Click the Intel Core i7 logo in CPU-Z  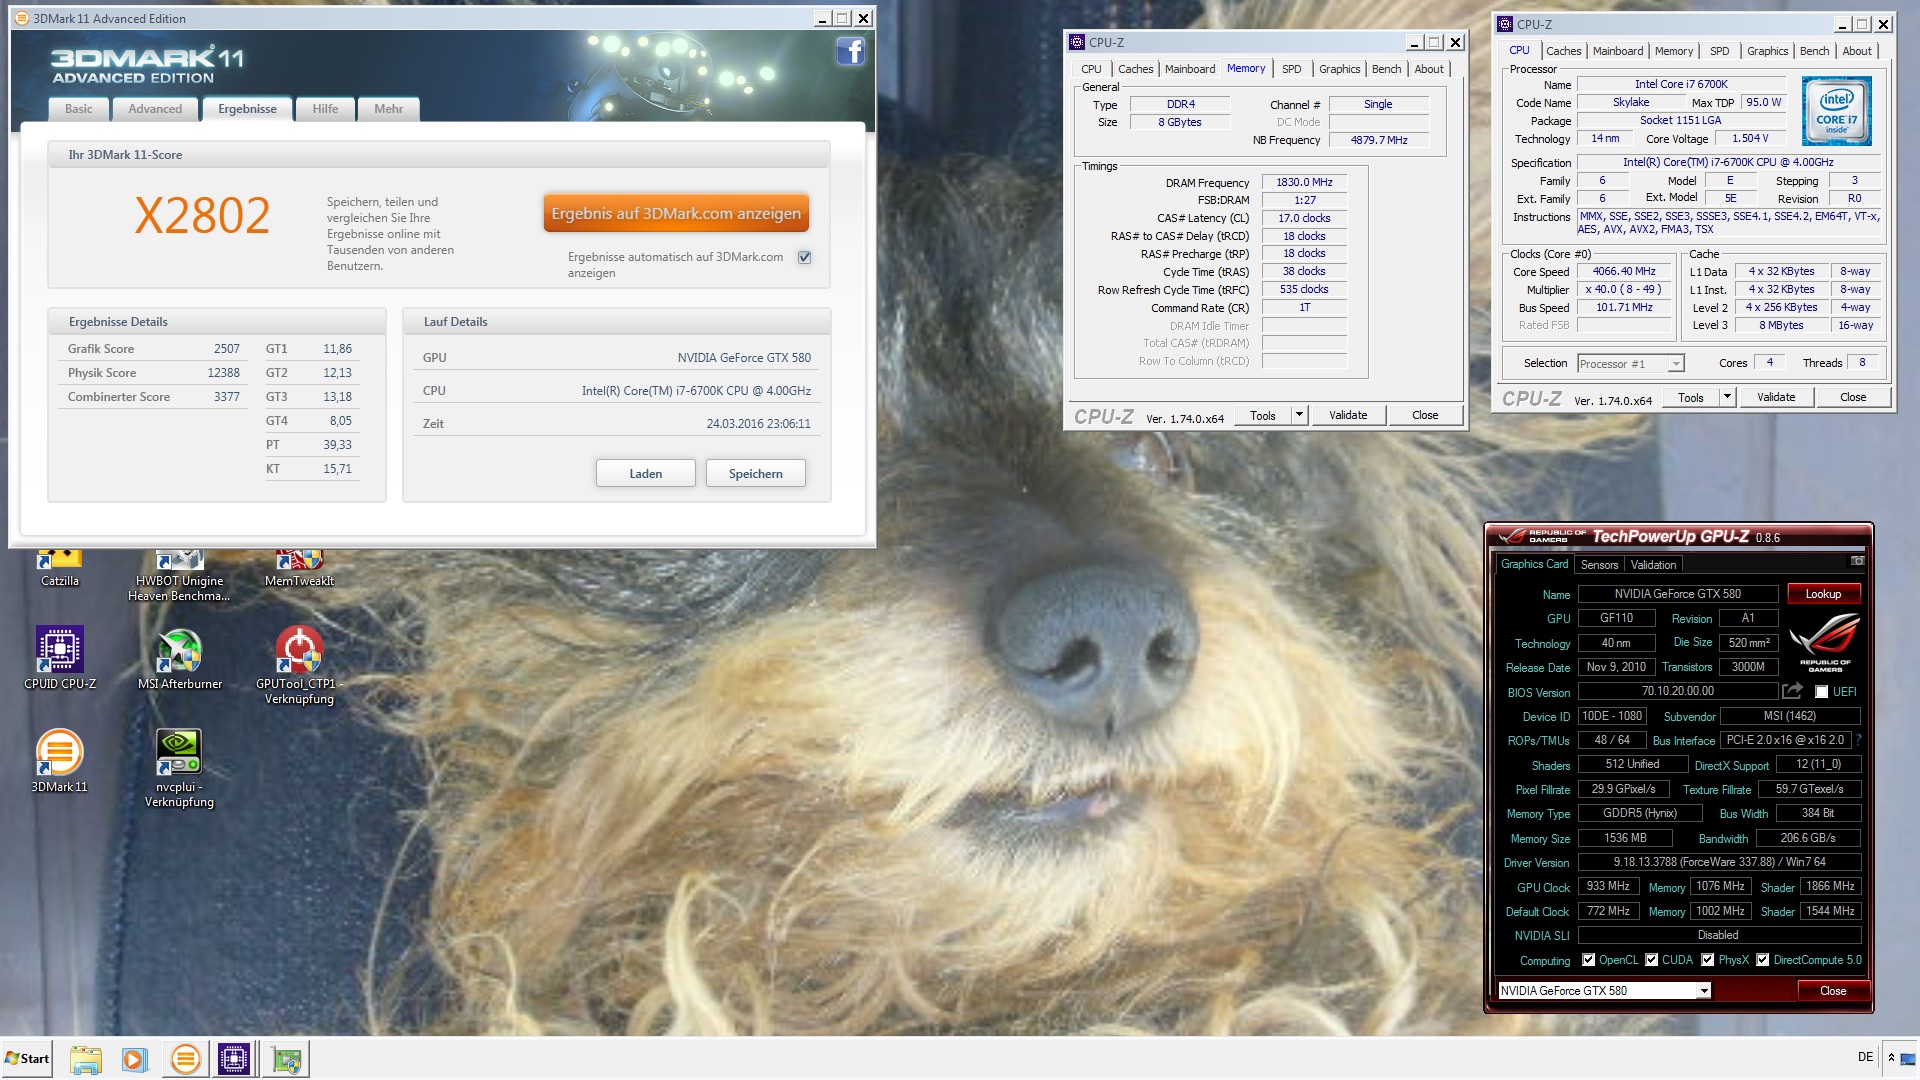(x=1837, y=111)
